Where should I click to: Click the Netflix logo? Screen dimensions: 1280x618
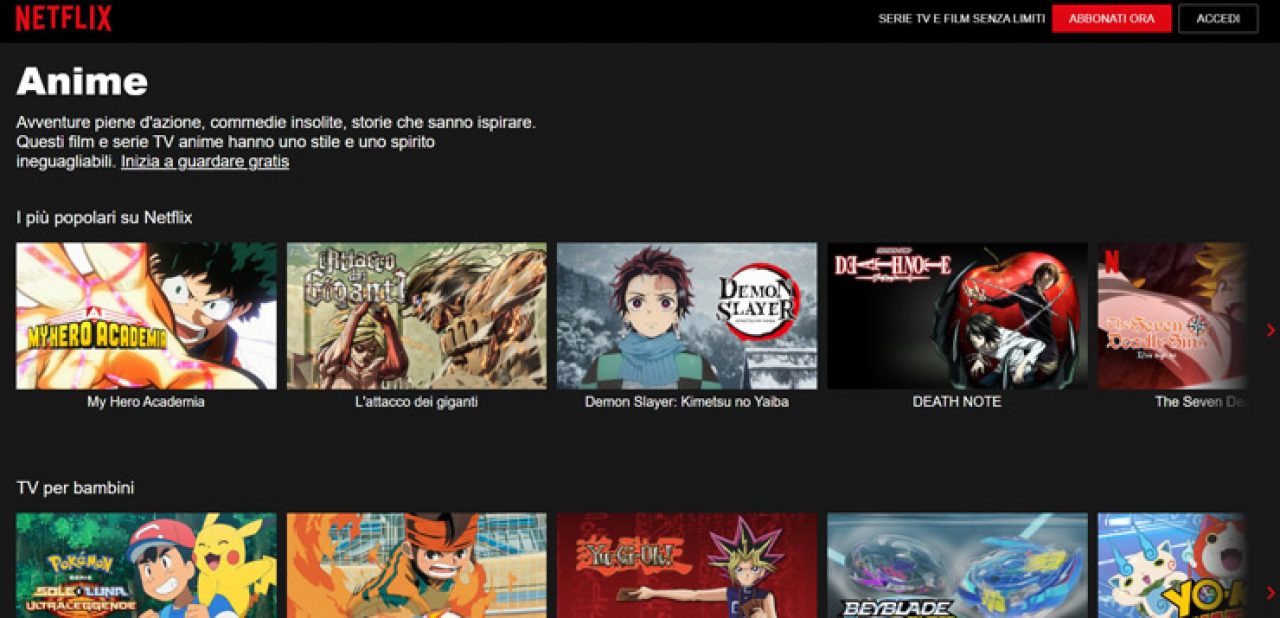click(63, 18)
